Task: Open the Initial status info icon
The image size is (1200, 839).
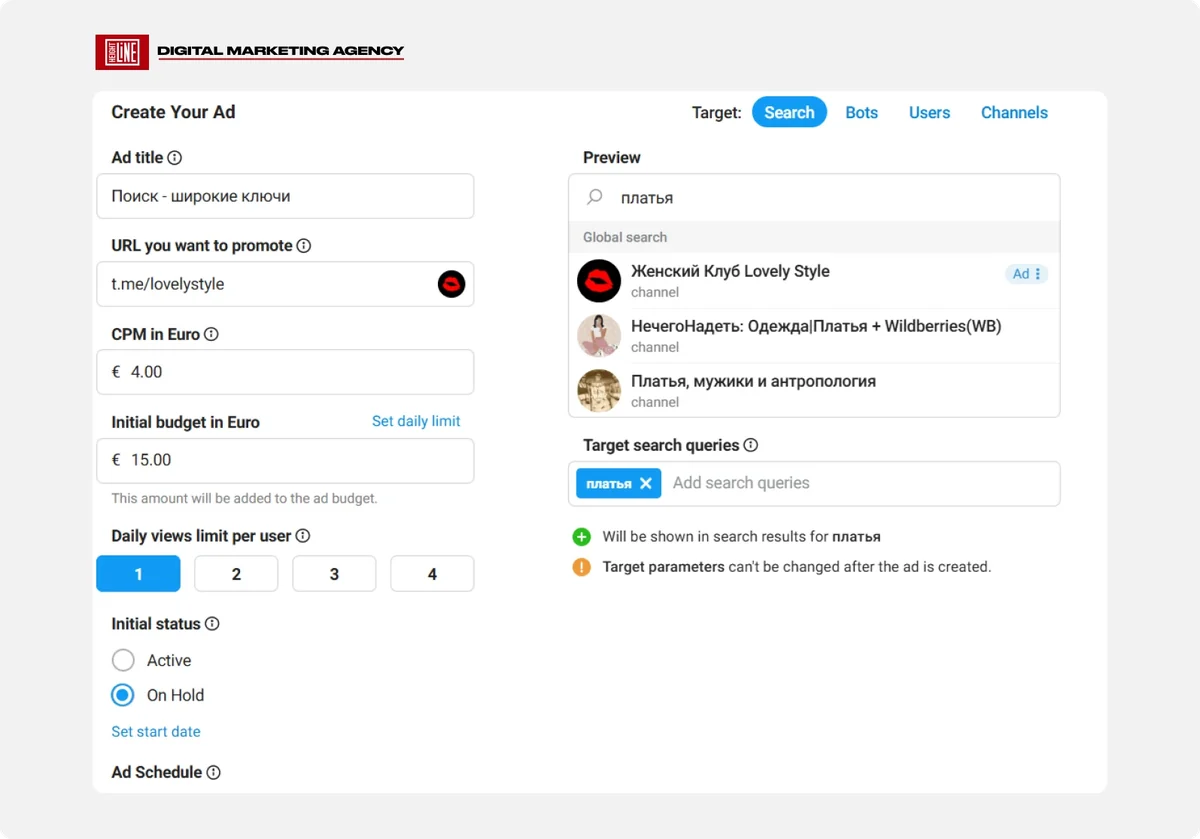Action: 212,624
